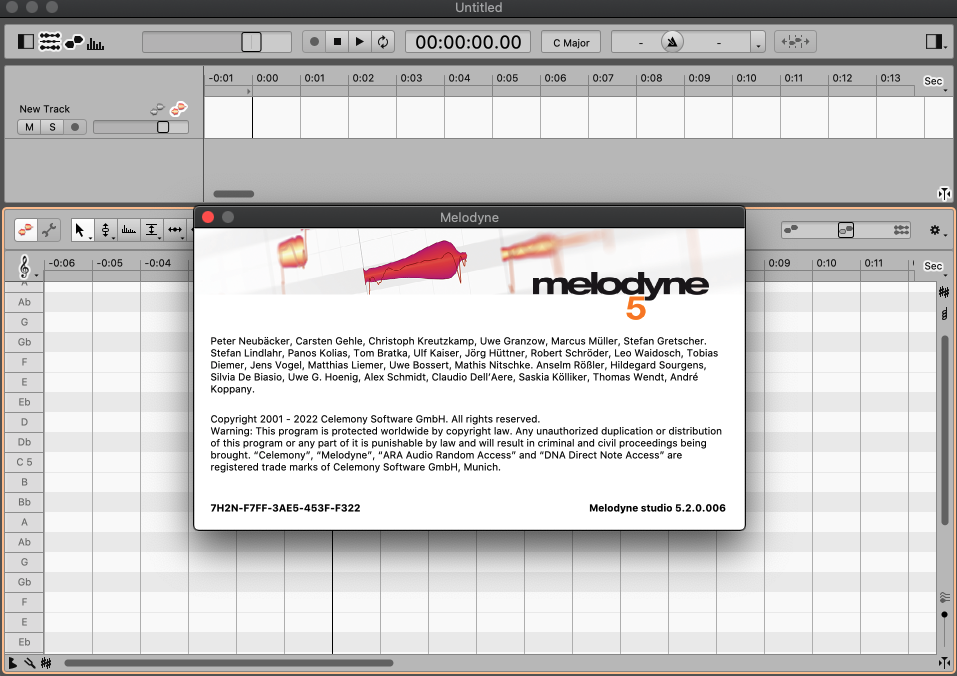Click the orange edit blobs icon on New Track
The height and width of the screenshot is (676, 957).
click(x=179, y=109)
